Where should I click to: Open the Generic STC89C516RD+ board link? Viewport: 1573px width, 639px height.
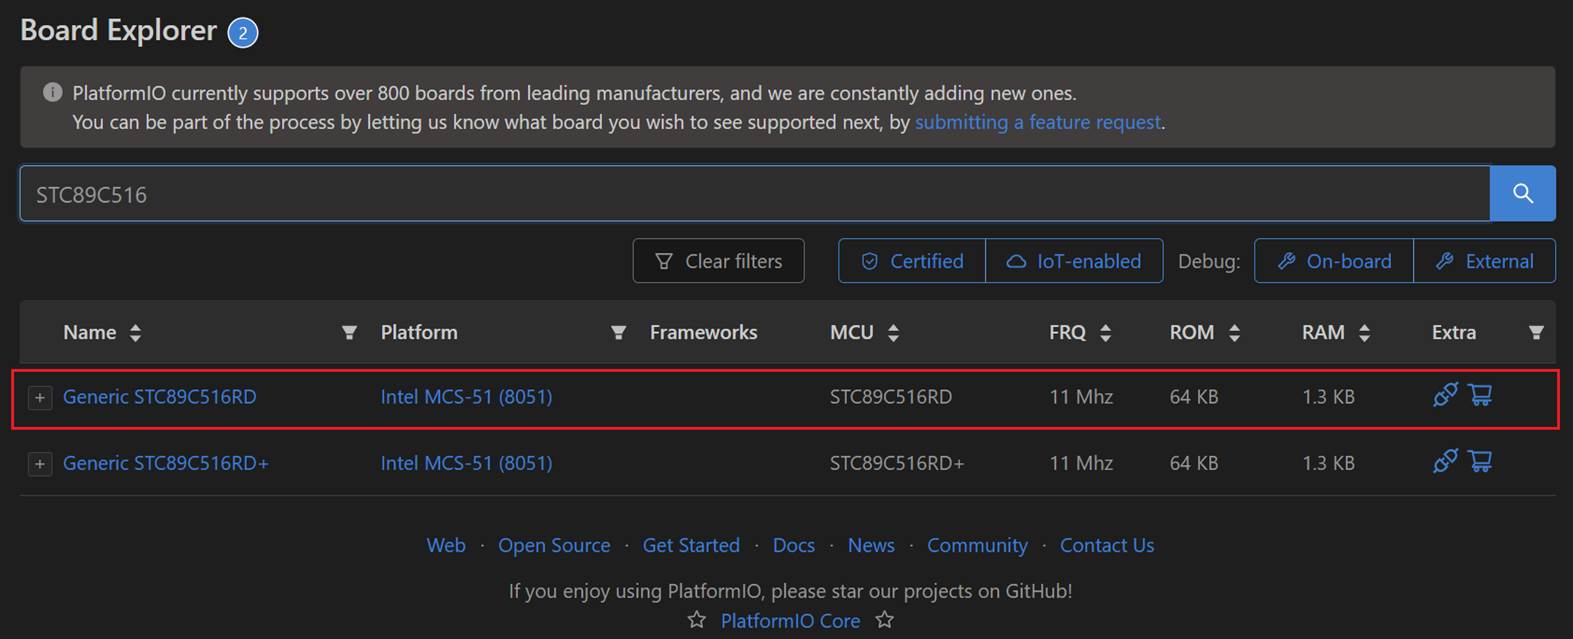166,463
